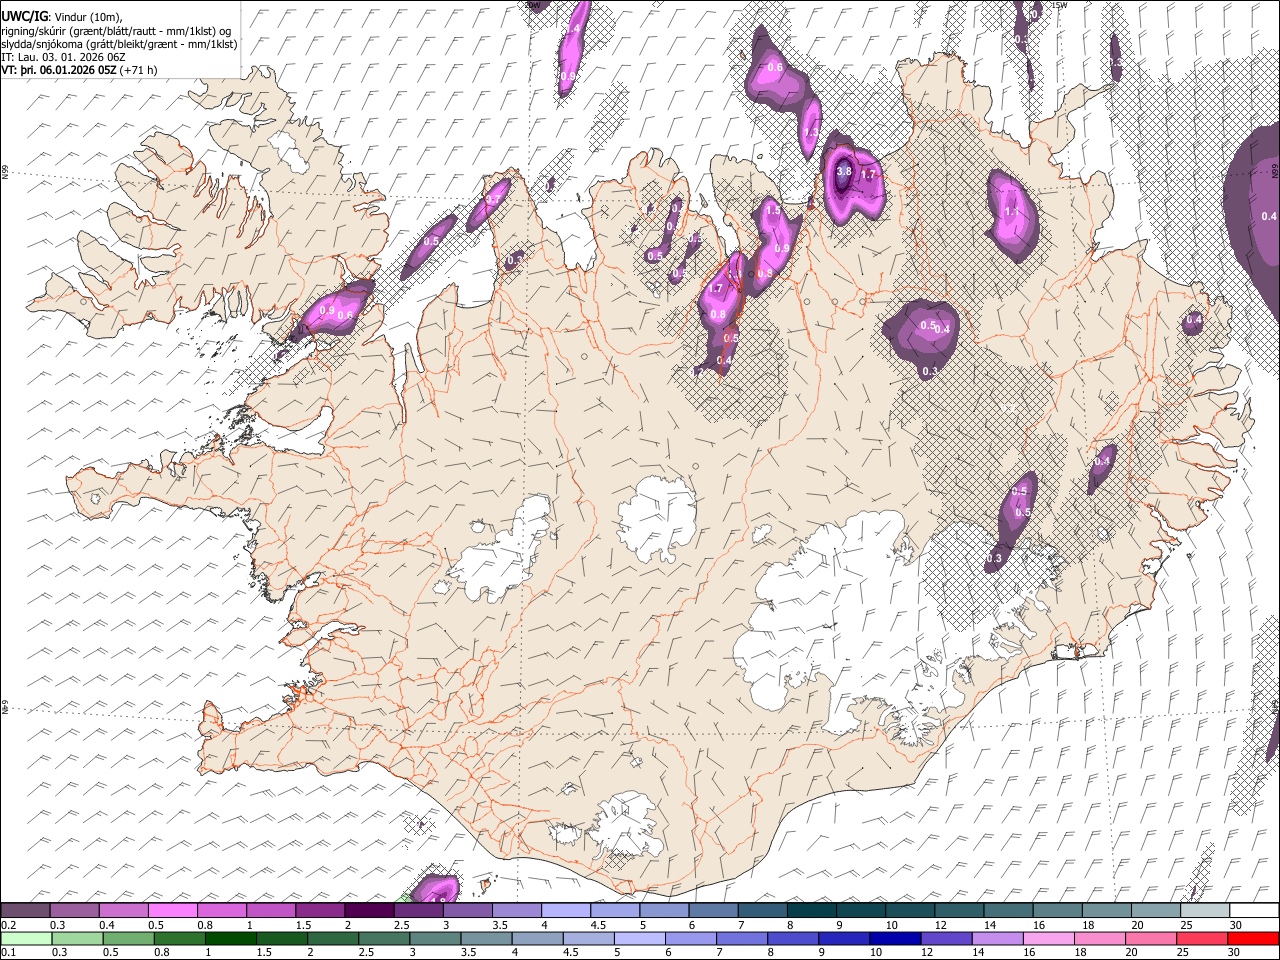Pick the lower scale green swatch between 0.5 and 0.8
The width and height of the screenshot is (1280, 960).
[130, 939]
